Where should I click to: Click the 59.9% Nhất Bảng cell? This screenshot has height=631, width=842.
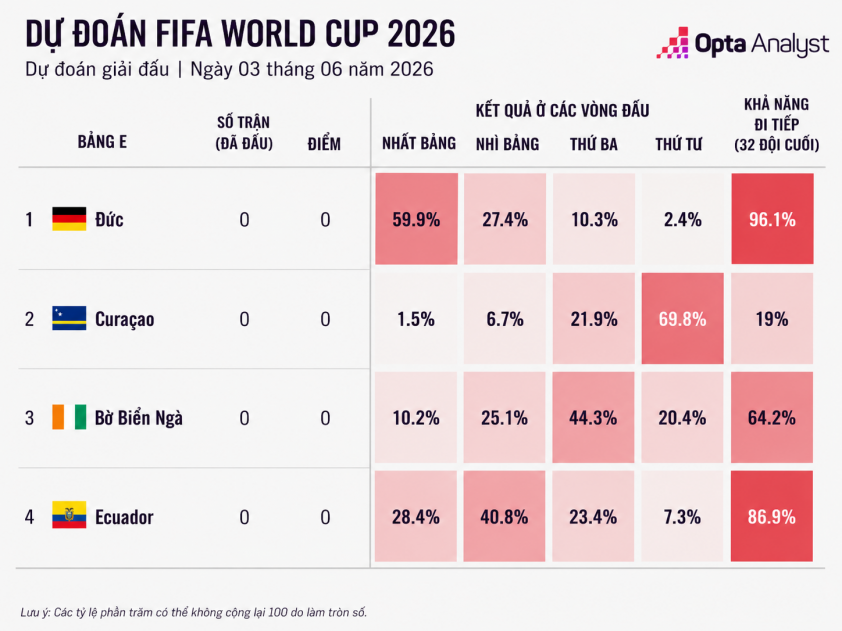tap(416, 219)
